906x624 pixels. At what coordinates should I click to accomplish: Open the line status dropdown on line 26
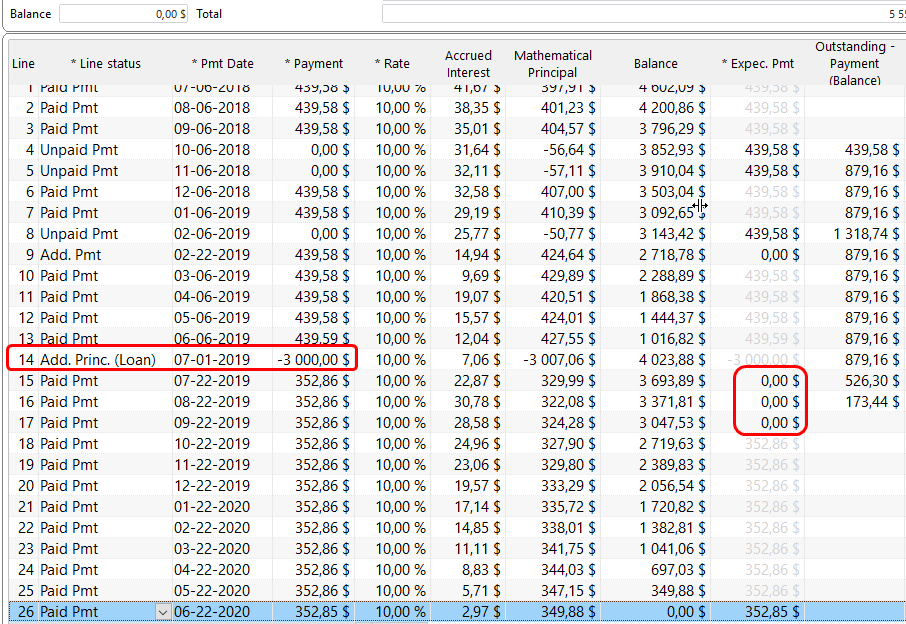(164, 612)
